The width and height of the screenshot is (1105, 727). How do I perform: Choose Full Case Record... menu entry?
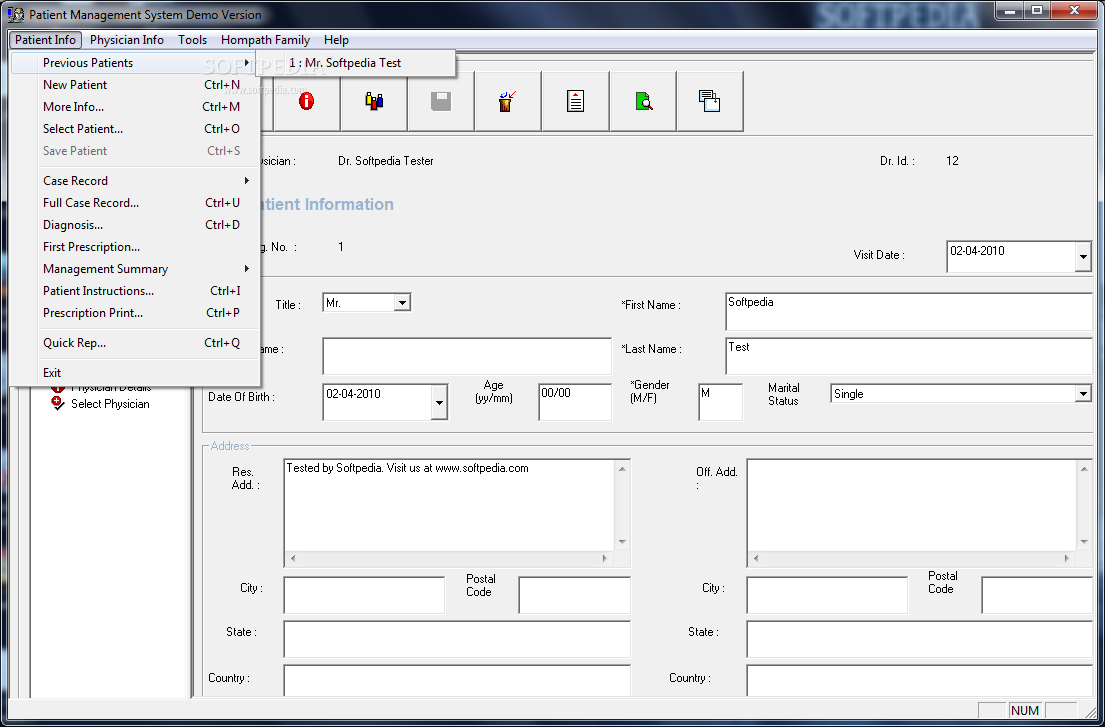click(x=135, y=203)
